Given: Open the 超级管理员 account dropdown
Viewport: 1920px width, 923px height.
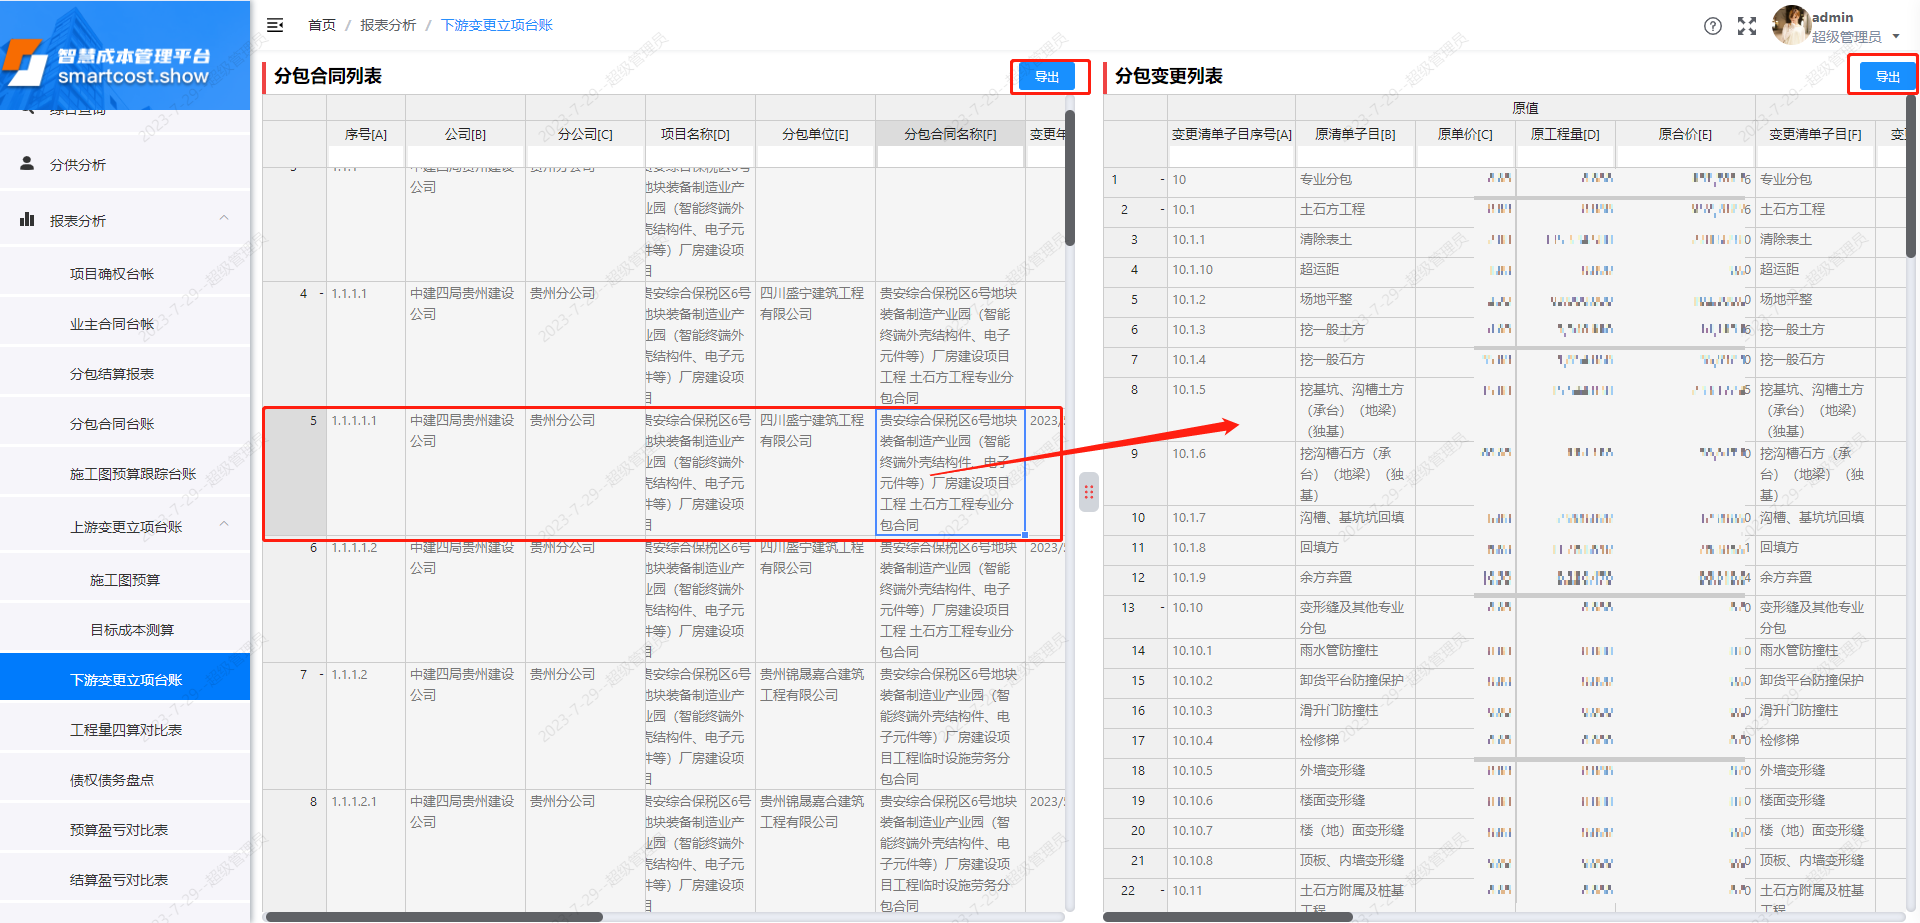Looking at the screenshot, I should (1856, 36).
